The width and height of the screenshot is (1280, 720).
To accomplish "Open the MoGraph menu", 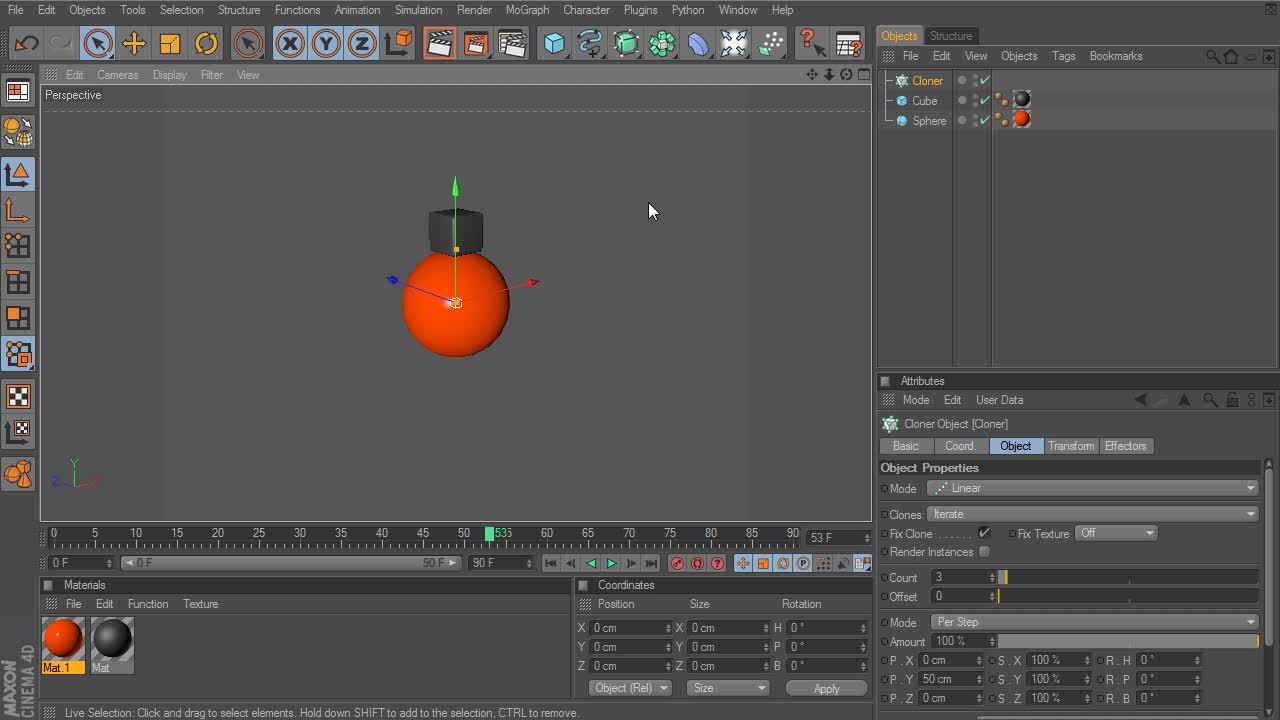I will click(x=527, y=10).
